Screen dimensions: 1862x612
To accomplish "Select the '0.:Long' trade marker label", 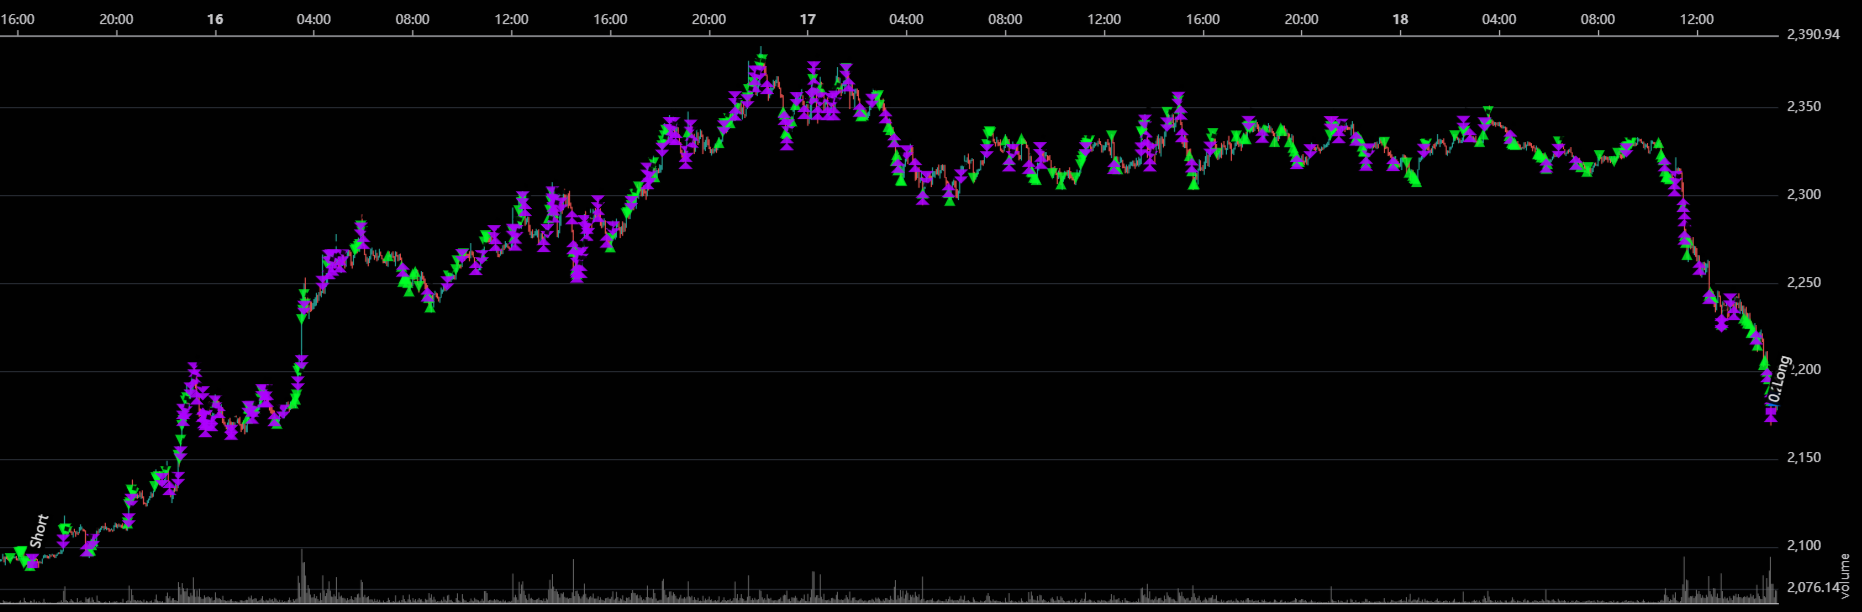I will click(x=1779, y=380).
